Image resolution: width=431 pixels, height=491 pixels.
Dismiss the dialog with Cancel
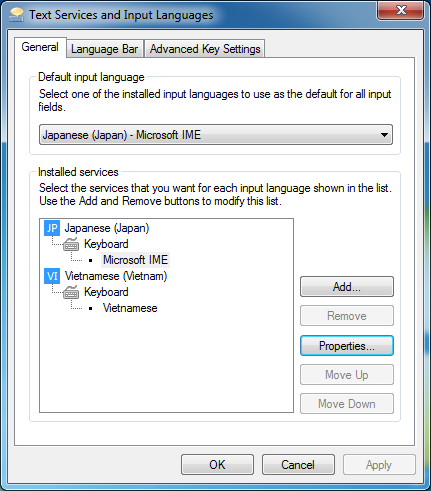coord(298,465)
